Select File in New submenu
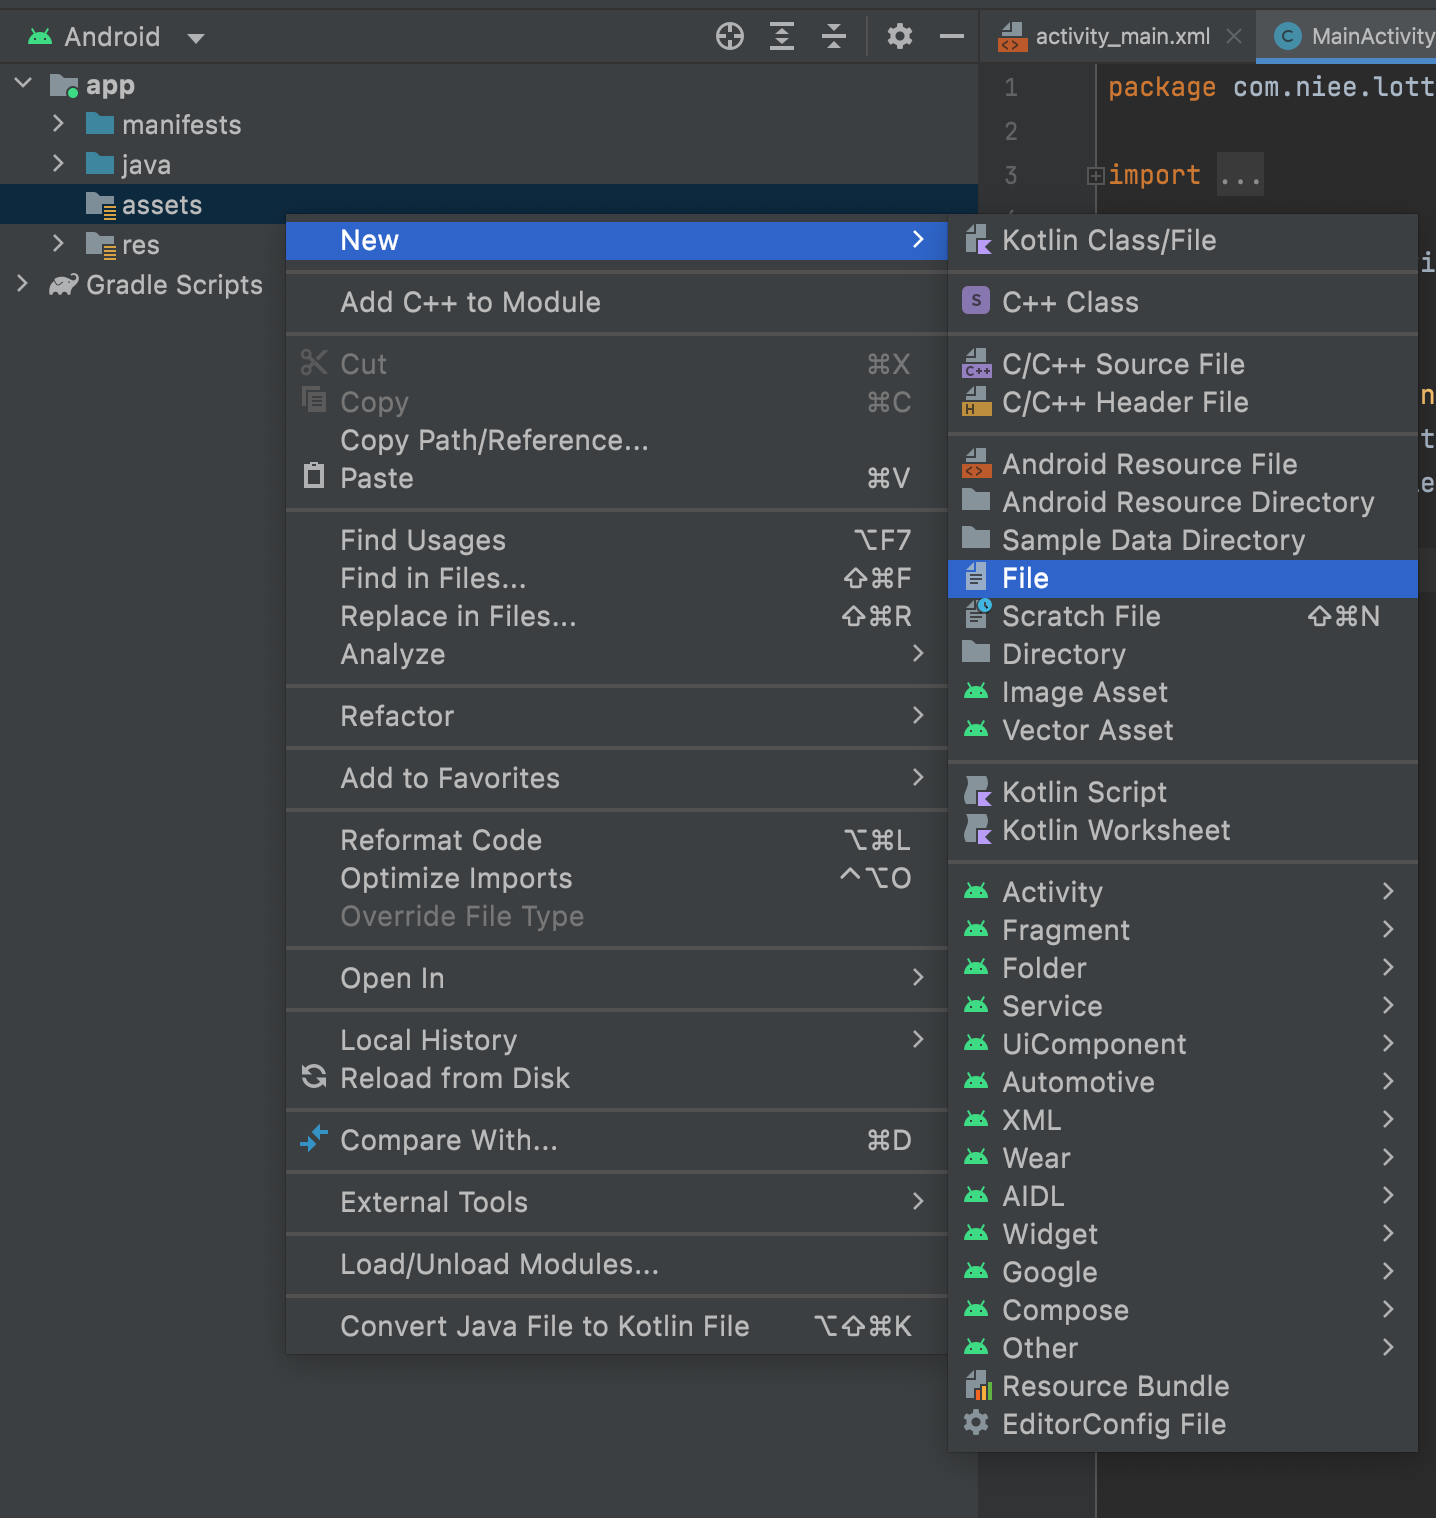This screenshot has height=1518, width=1436. click(x=1183, y=579)
